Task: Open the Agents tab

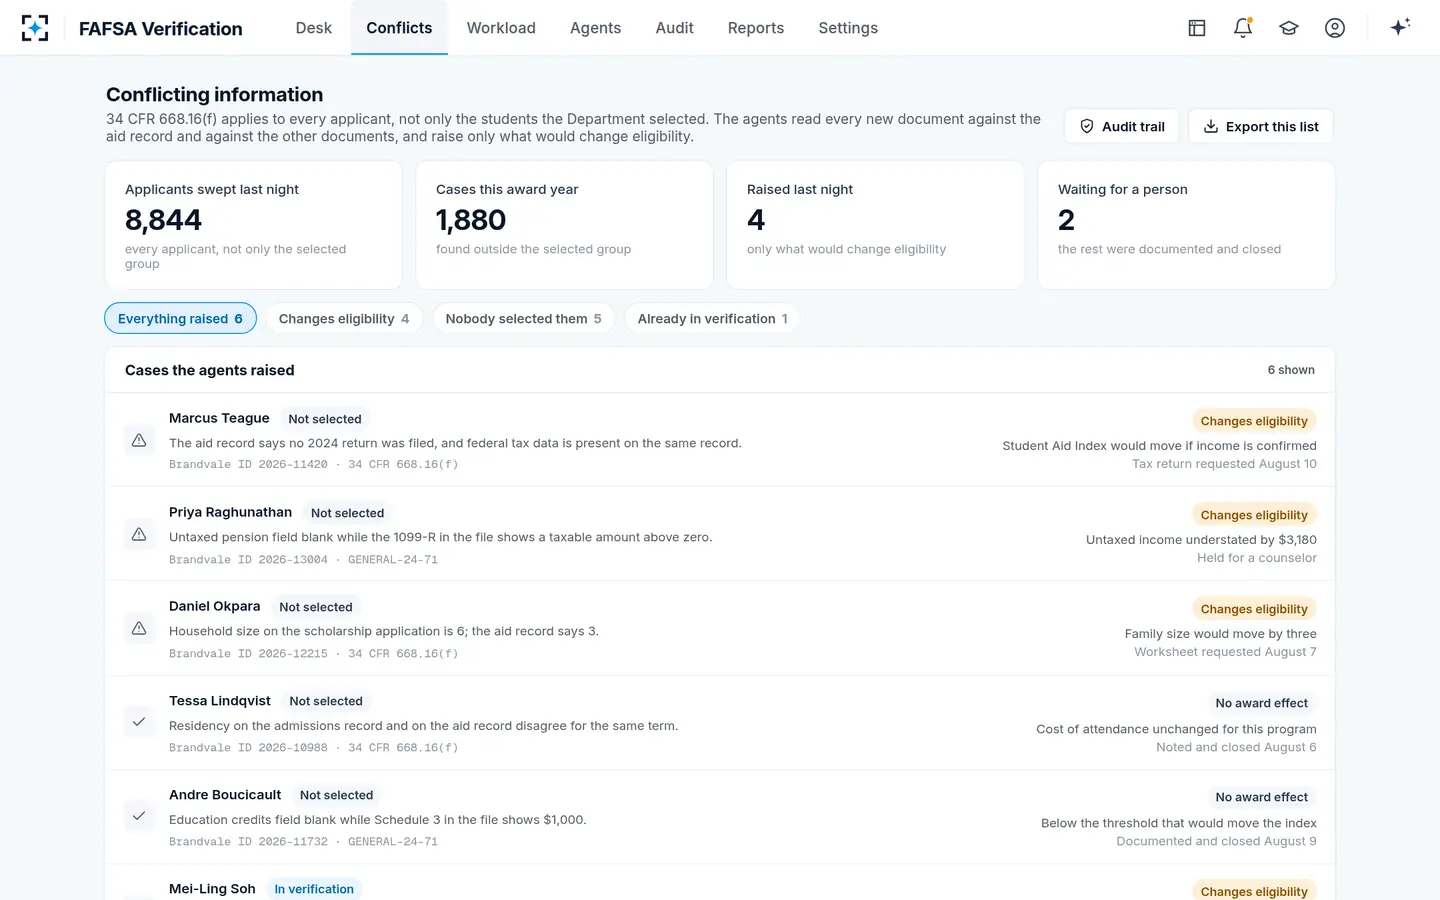Action: (595, 28)
